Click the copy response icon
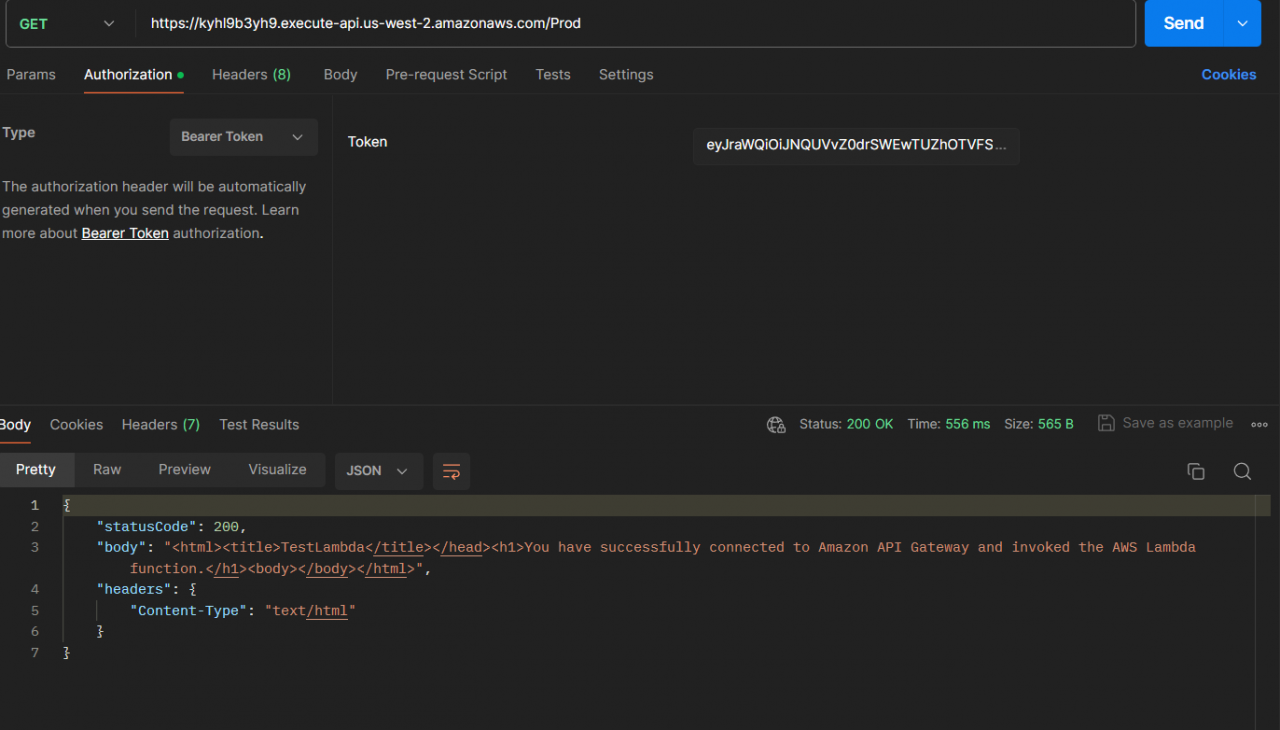Screen dimensions: 1280x730 click(x=1195, y=471)
